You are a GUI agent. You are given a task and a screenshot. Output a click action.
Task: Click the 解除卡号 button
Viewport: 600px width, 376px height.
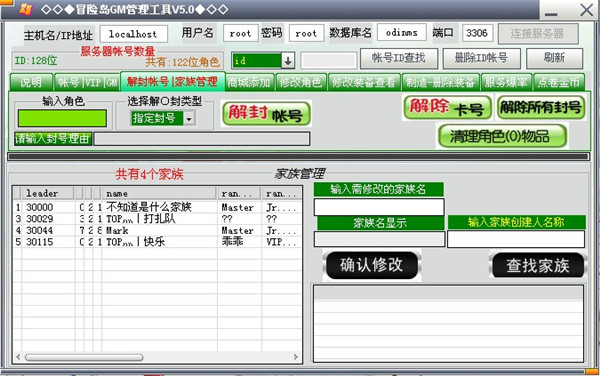click(447, 107)
